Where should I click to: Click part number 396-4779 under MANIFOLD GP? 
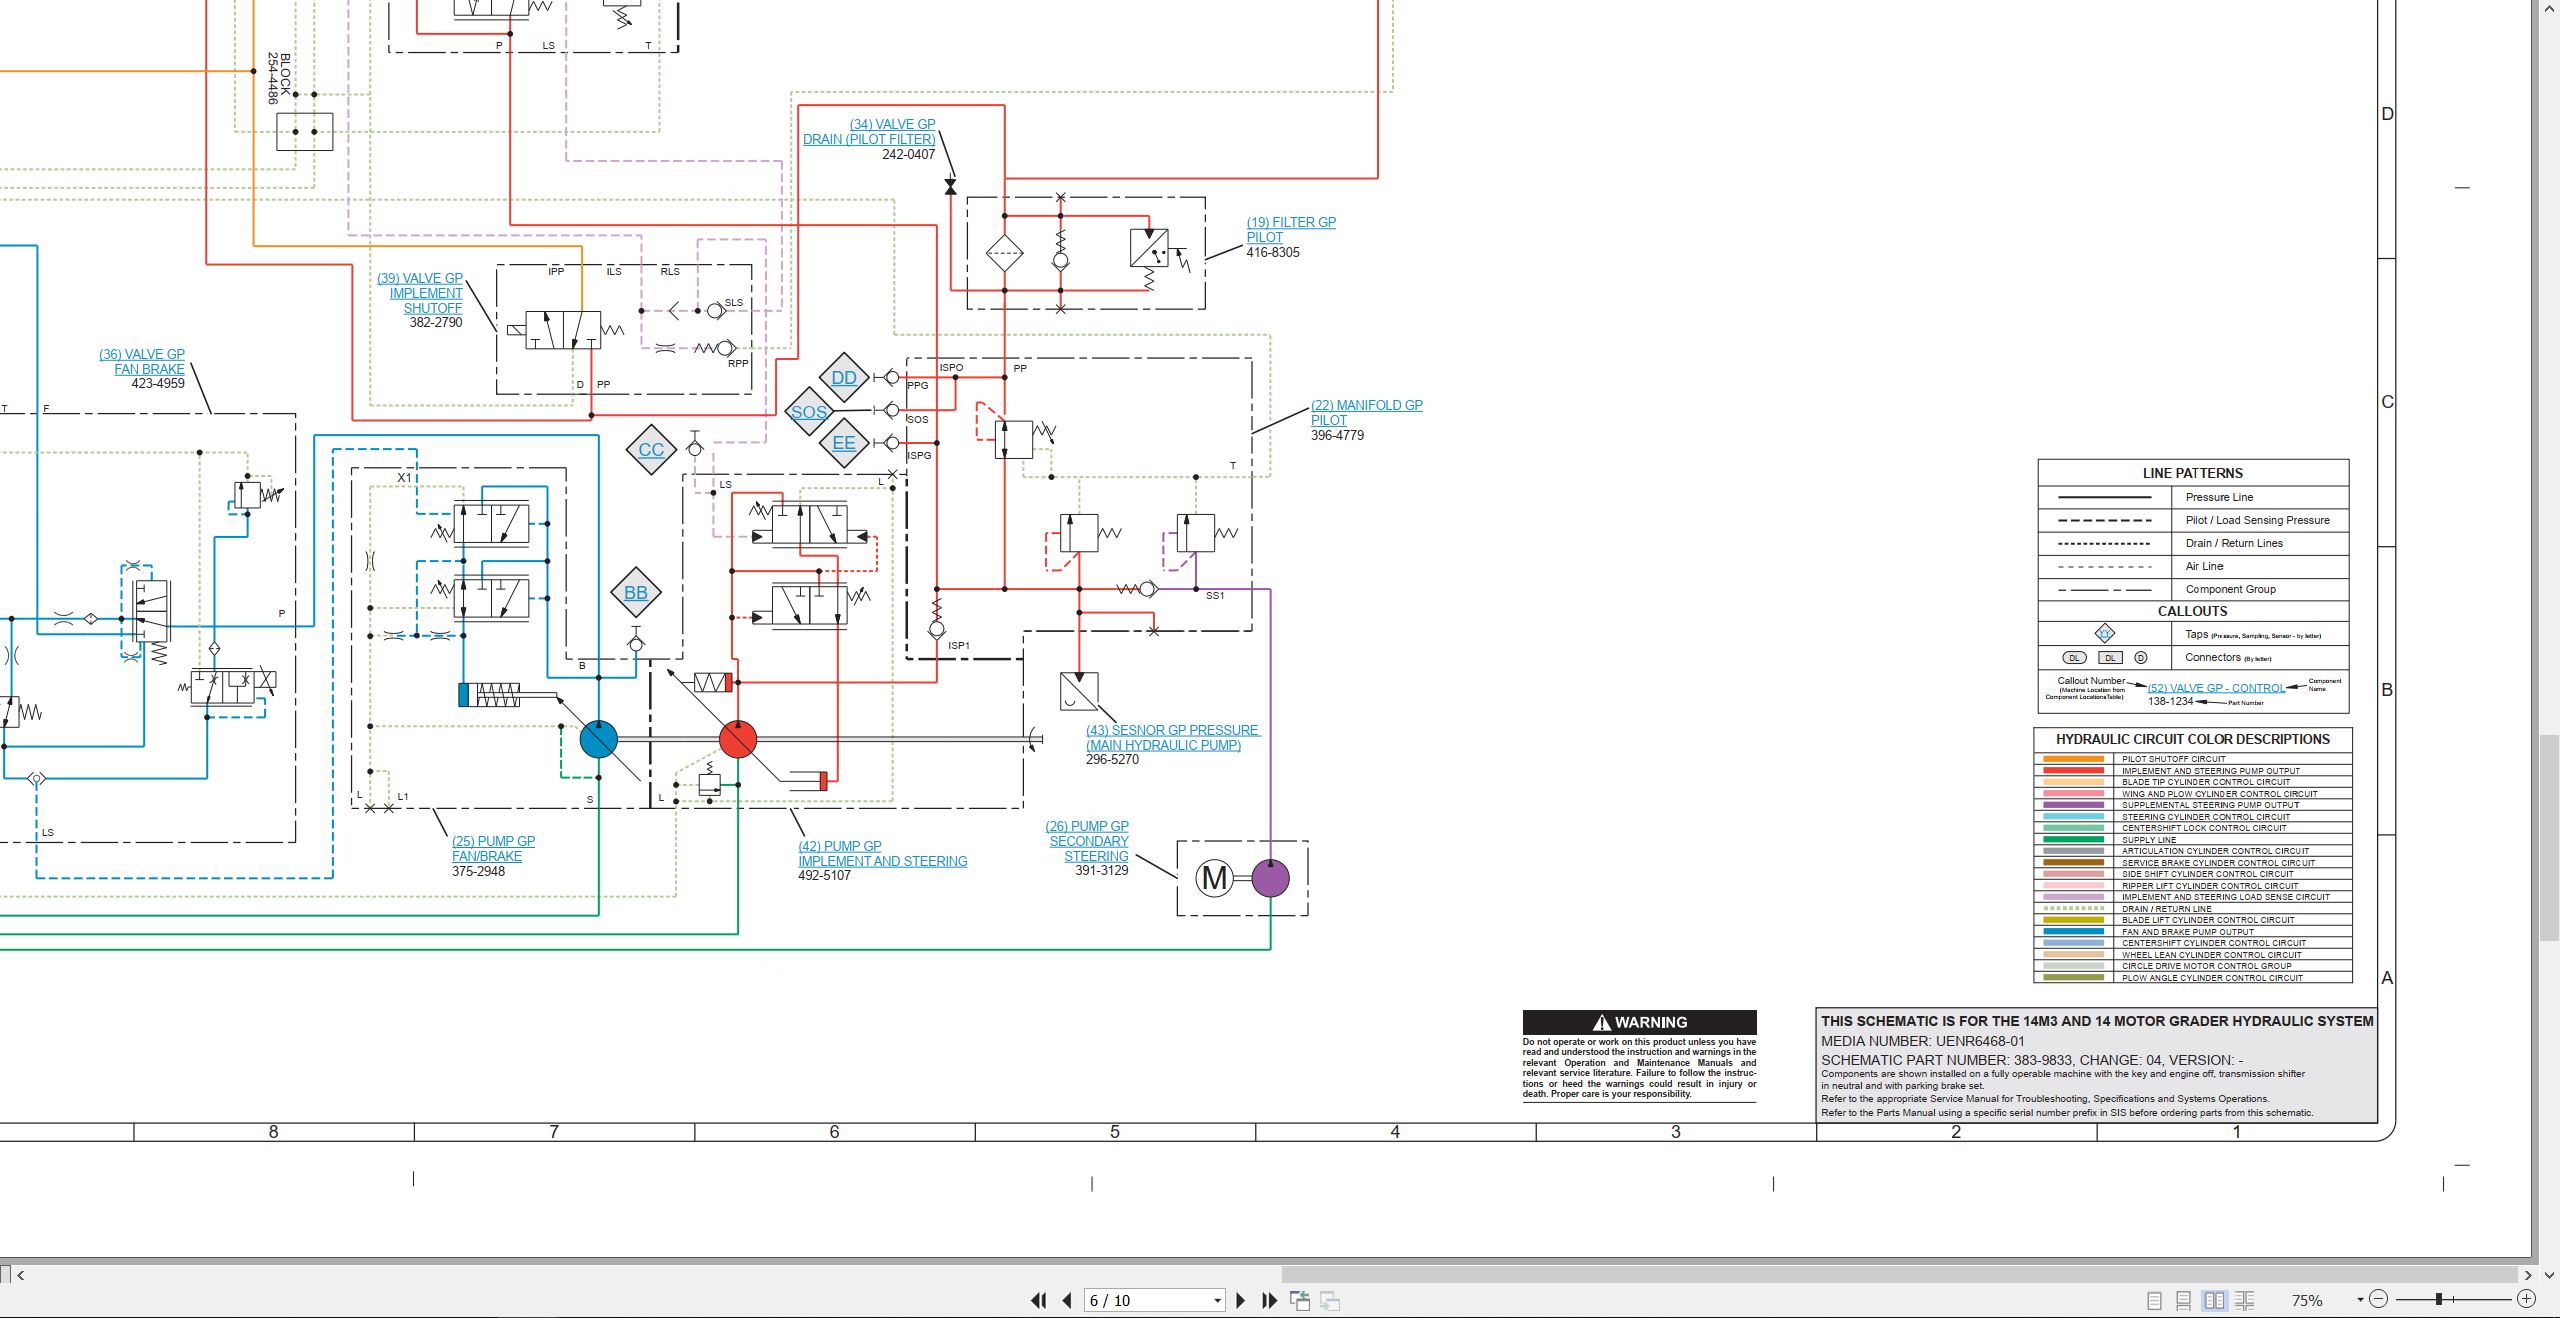click(x=1337, y=435)
